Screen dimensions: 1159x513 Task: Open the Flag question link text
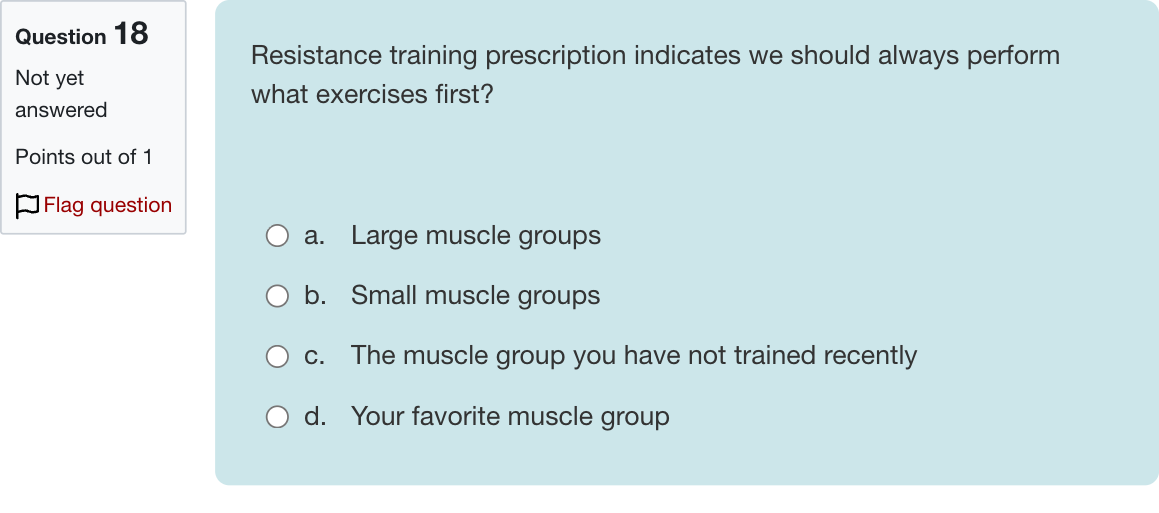click(x=108, y=205)
